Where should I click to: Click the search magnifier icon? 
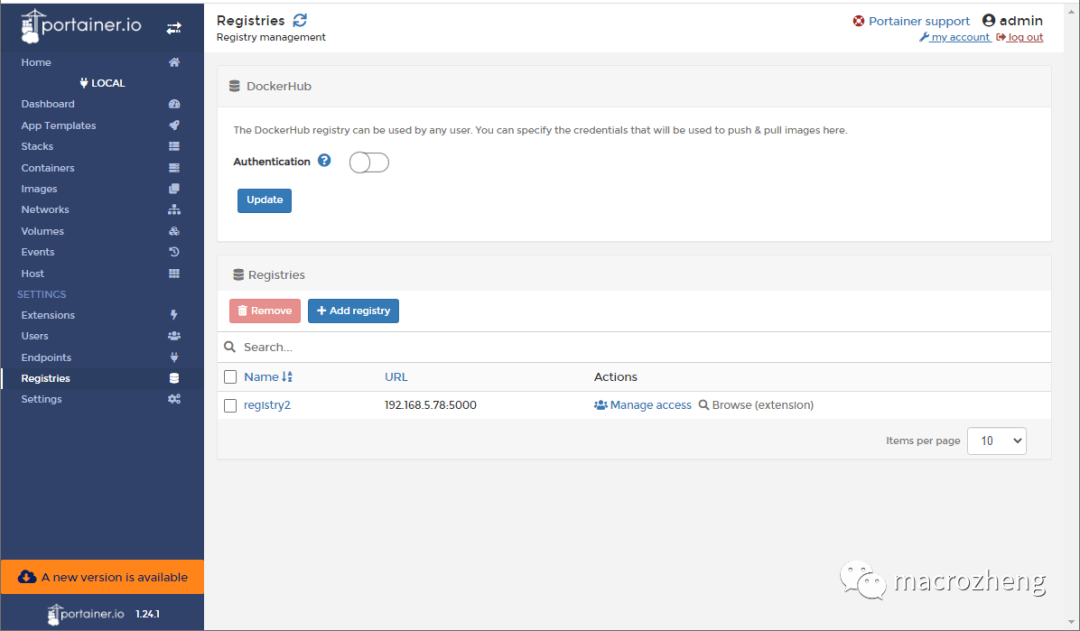(x=230, y=346)
